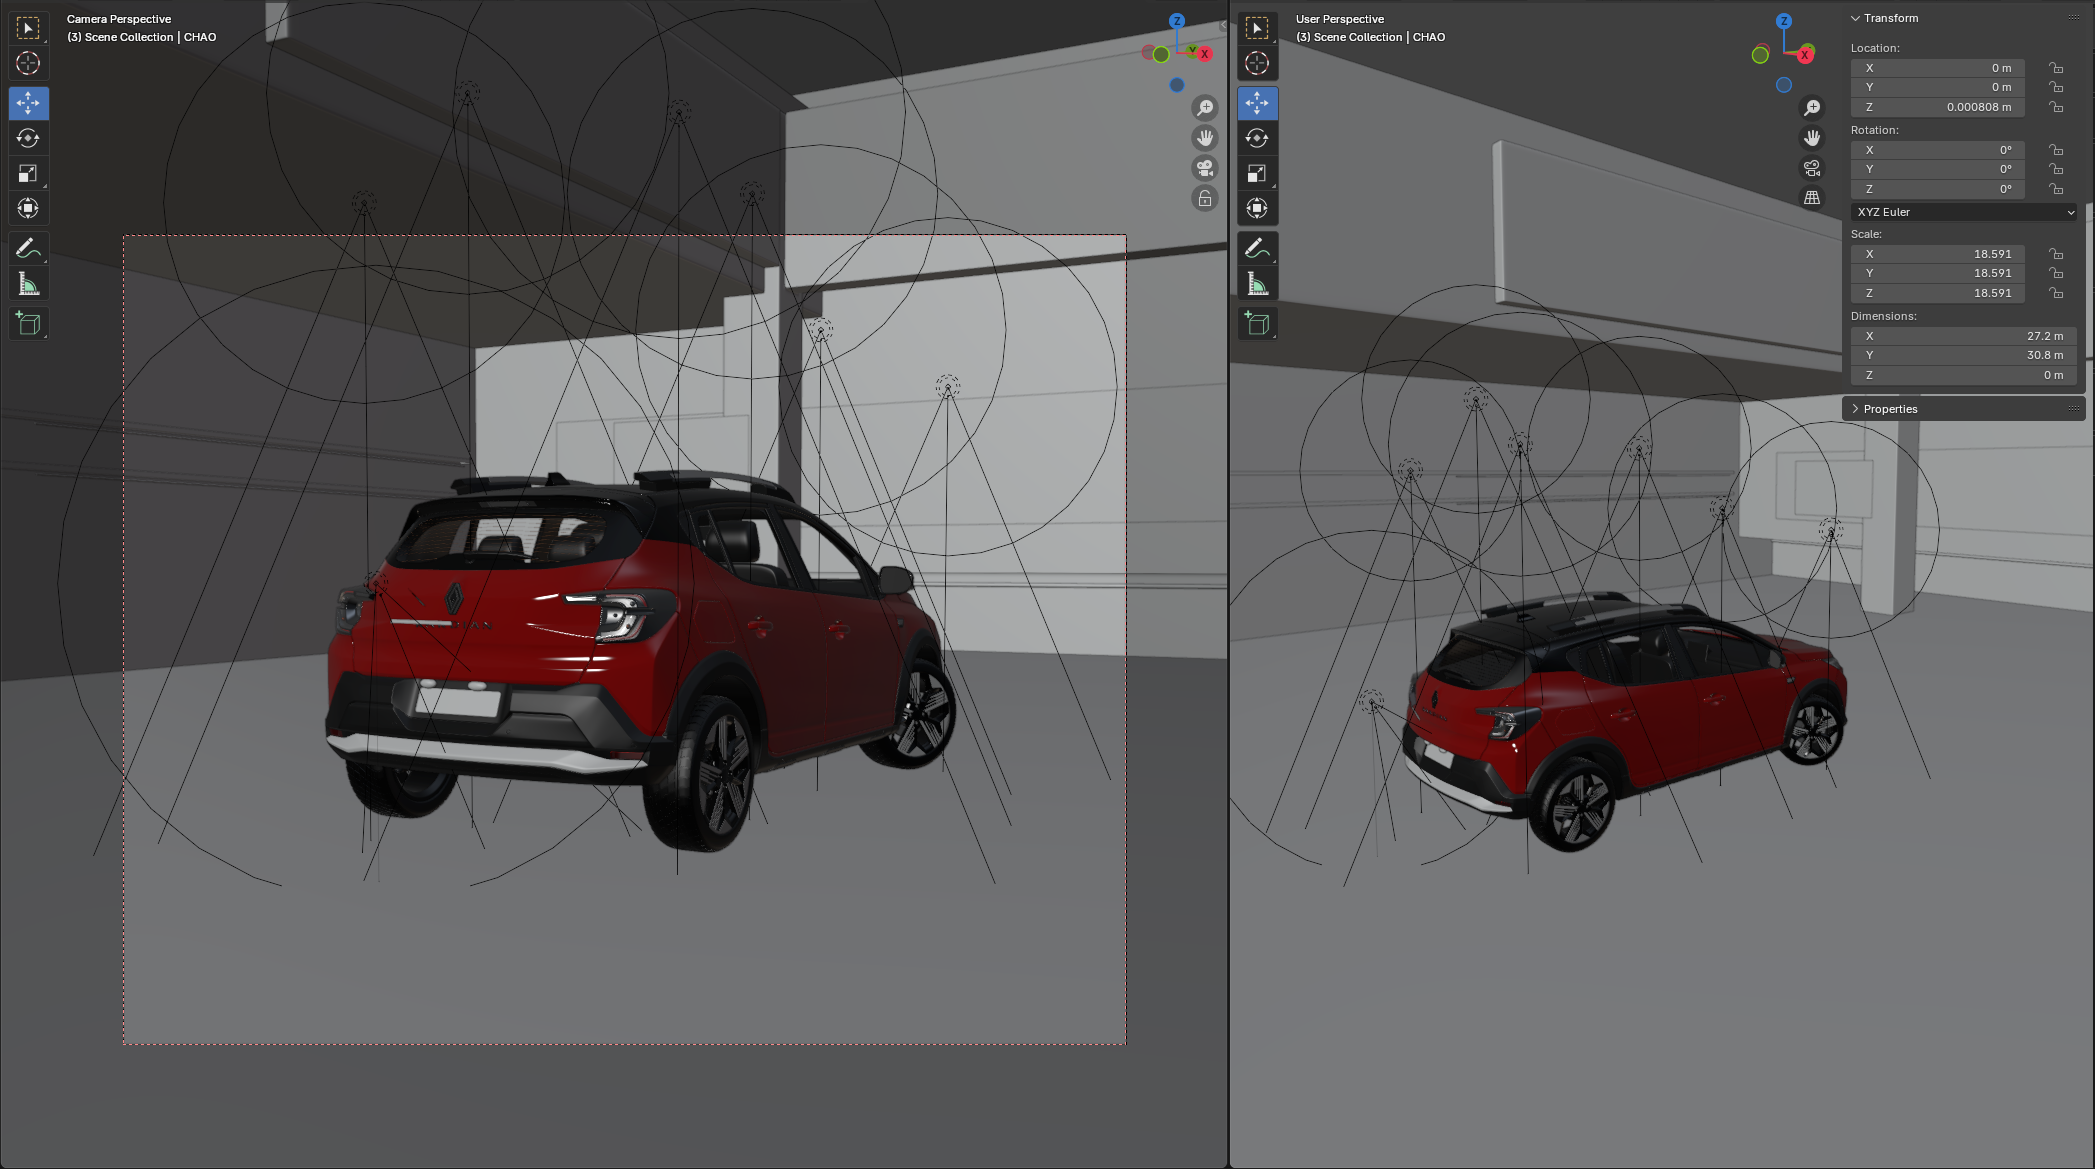Select the Cursor tool in left viewport
The width and height of the screenshot is (2095, 1169).
pos(28,63)
